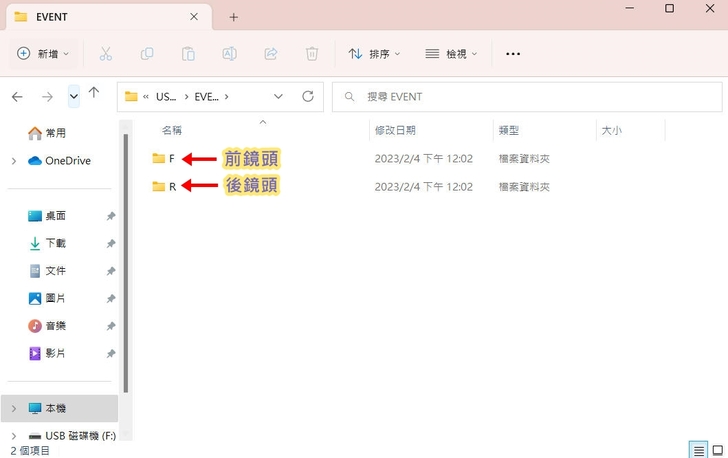The height and width of the screenshot is (458, 728).
Task: Click the Paste clipboard icon
Action: pos(188,54)
